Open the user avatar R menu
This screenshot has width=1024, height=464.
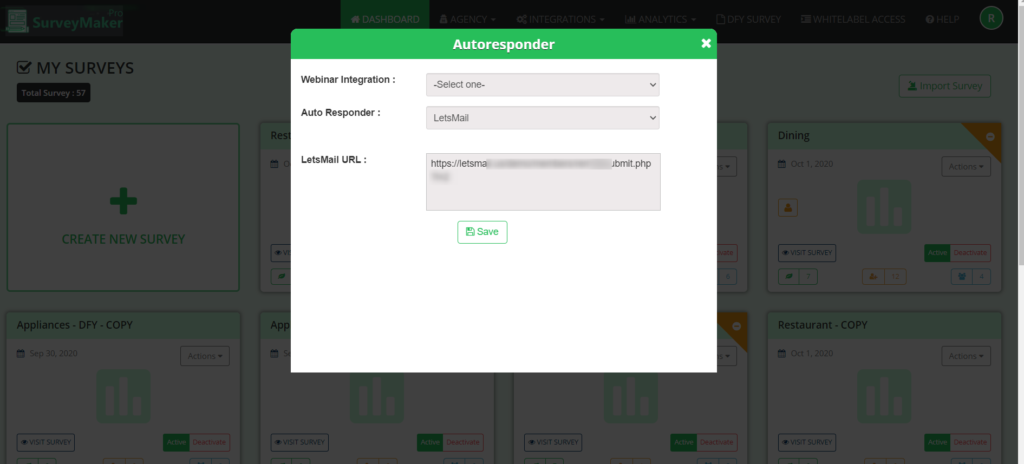pyautogui.click(x=991, y=18)
